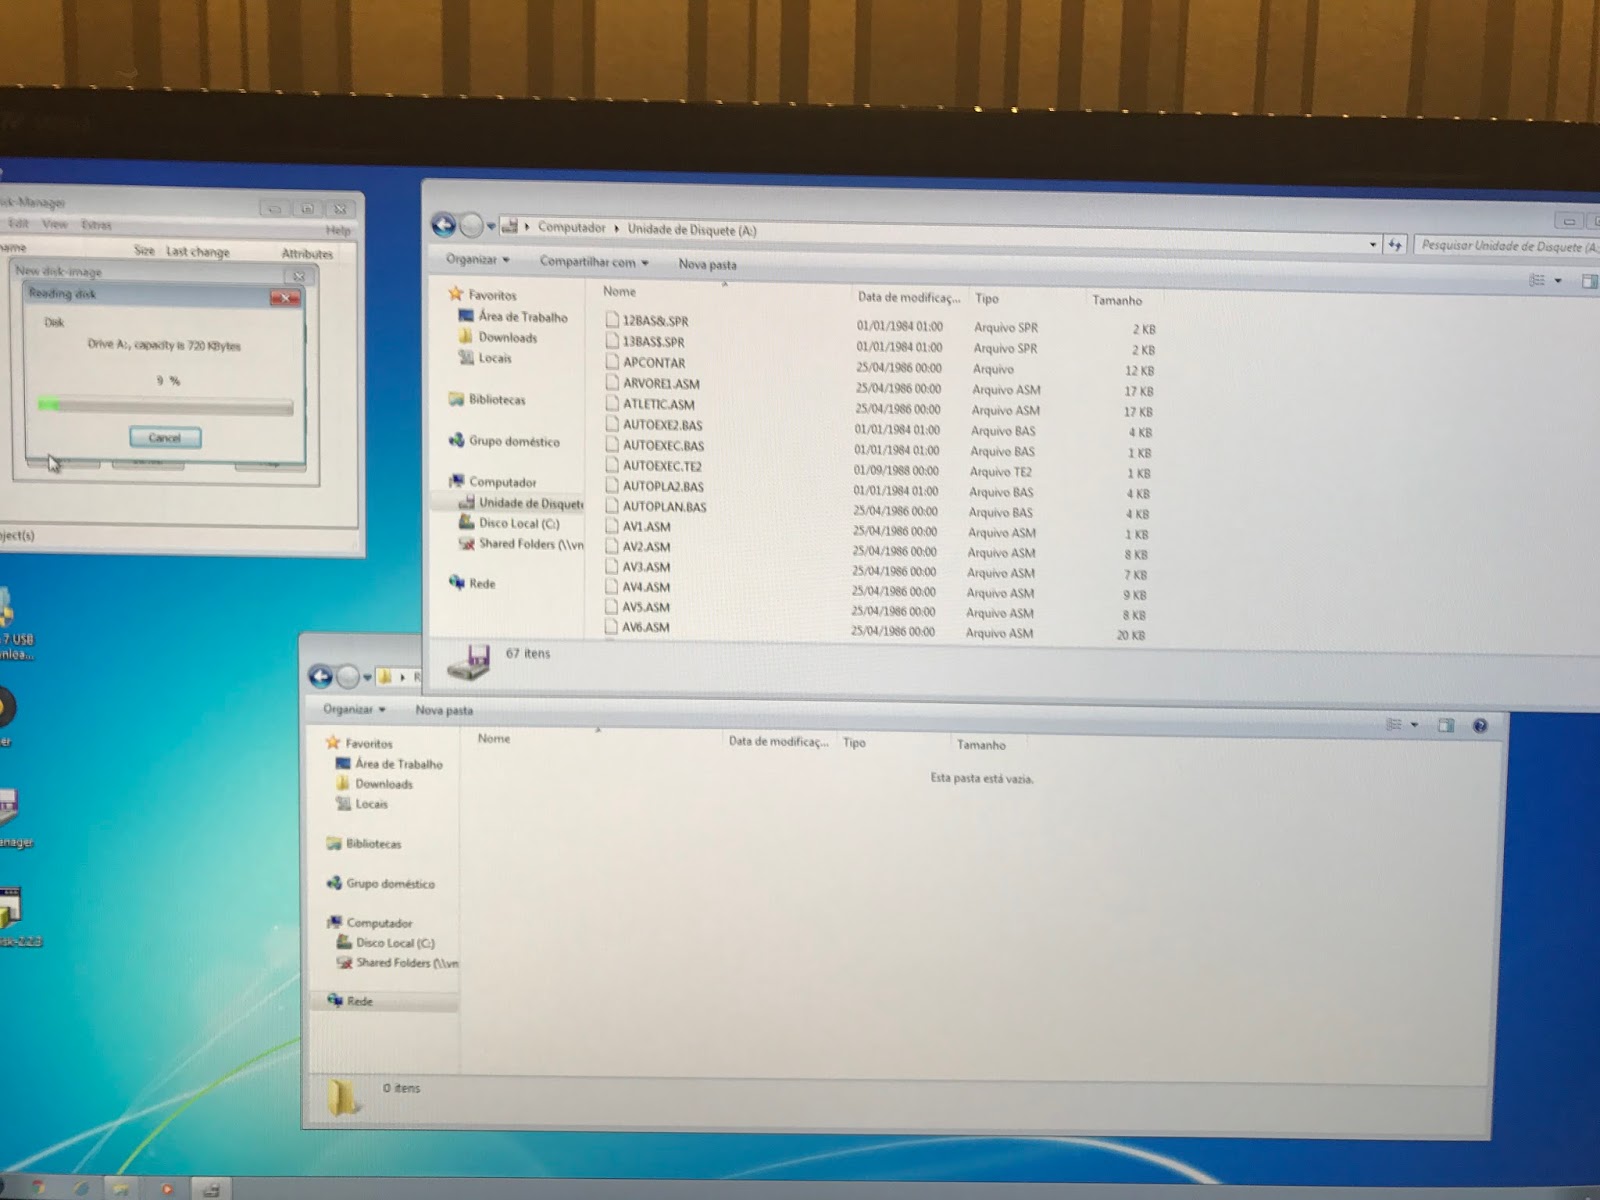Select Downloads folder in upper window favorites
Screen dimensions: 1600x1200
pos(507,338)
